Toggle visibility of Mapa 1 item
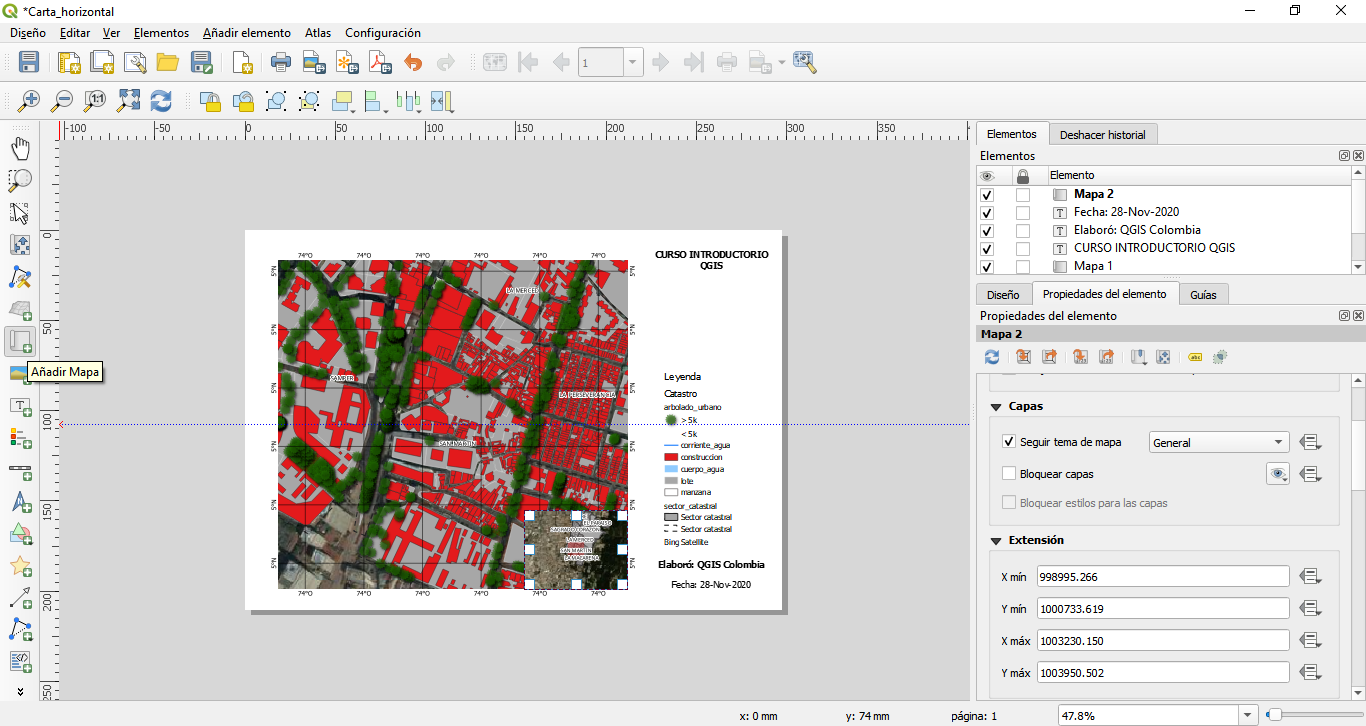 pyautogui.click(x=988, y=267)
